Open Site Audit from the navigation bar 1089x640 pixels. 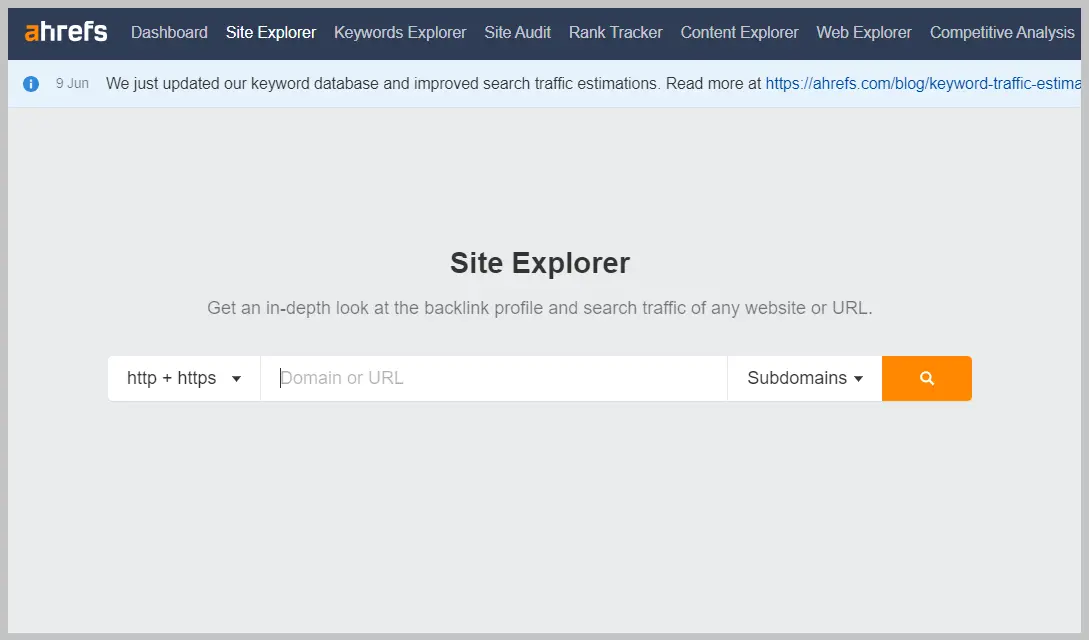(x=517, y=33)
